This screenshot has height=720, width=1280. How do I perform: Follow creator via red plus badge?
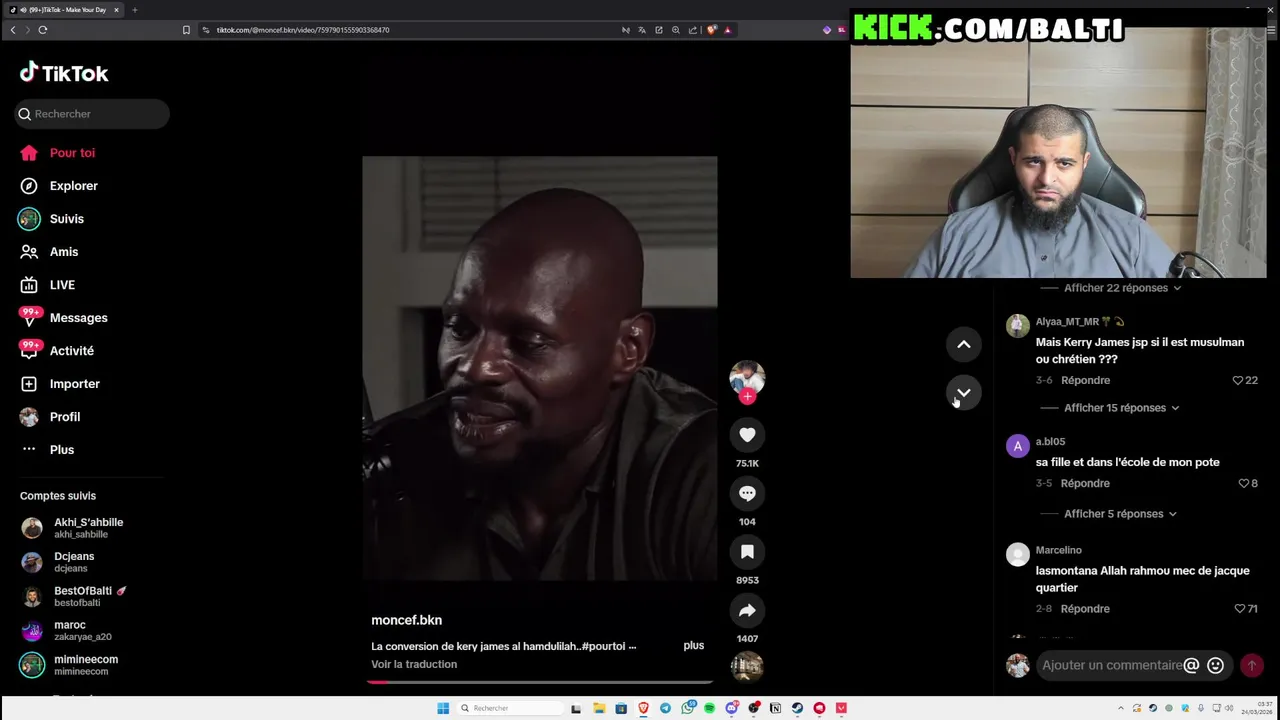tap(747, 397)
